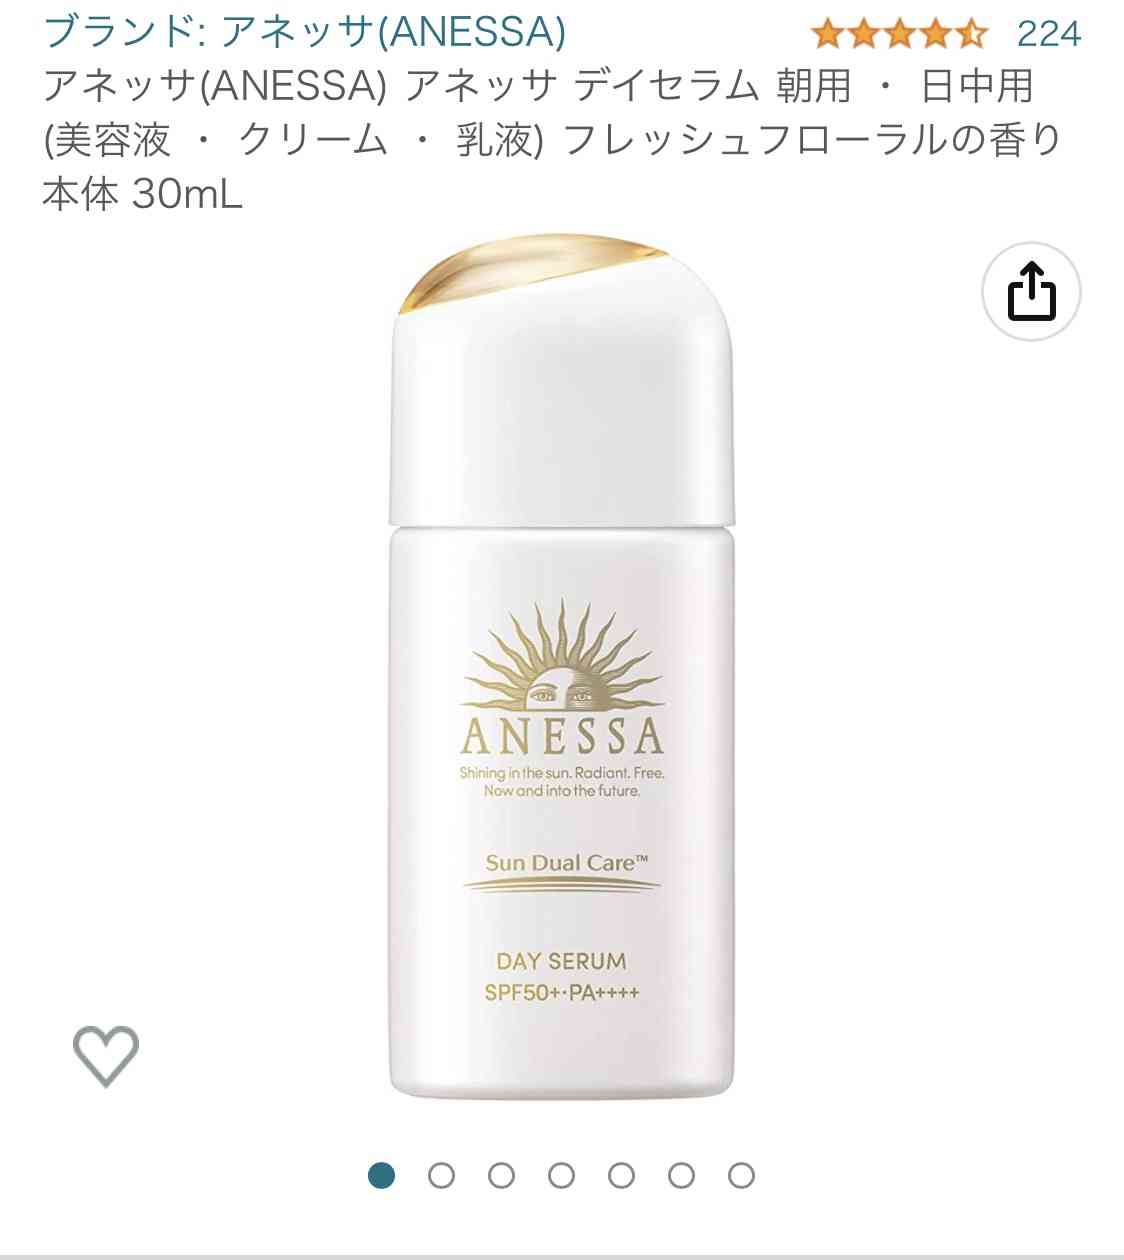
Task: Tap the SPF50+ PA++++ label
Action: pos(561,993)
